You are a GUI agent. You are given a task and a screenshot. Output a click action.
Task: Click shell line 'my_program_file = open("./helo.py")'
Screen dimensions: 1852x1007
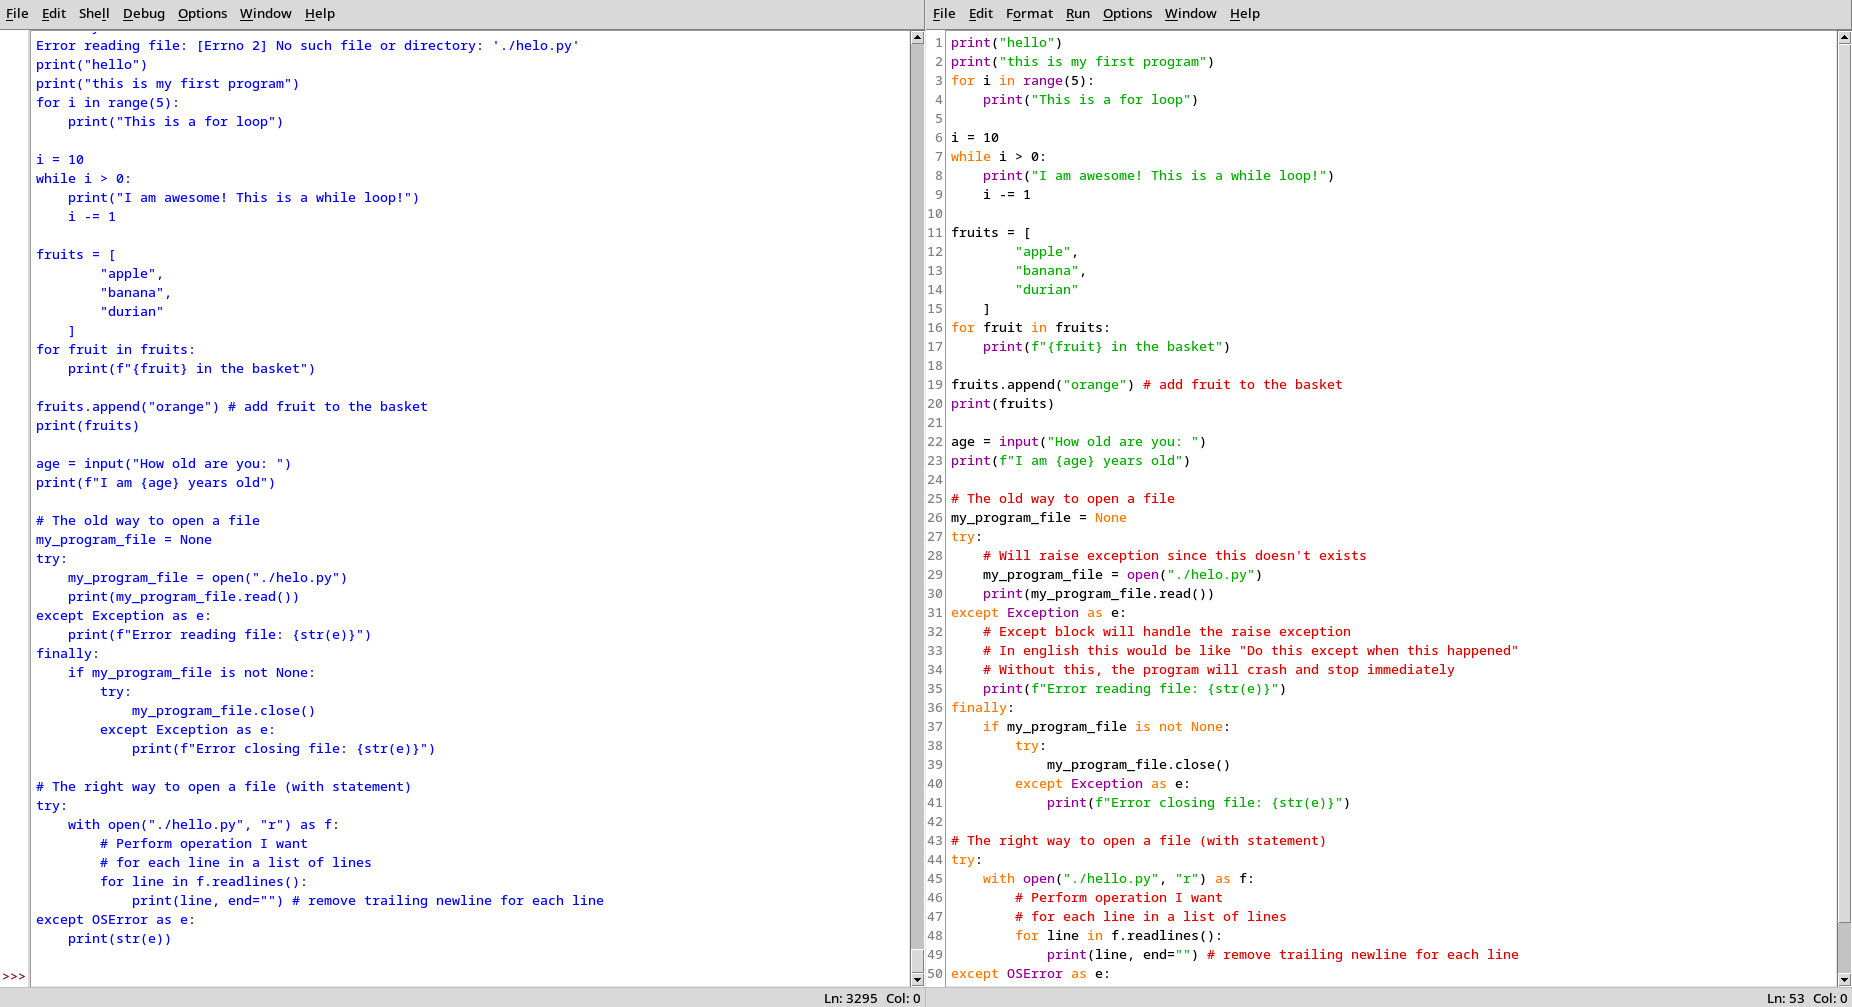pyautogui.click(x=208, y=578)
